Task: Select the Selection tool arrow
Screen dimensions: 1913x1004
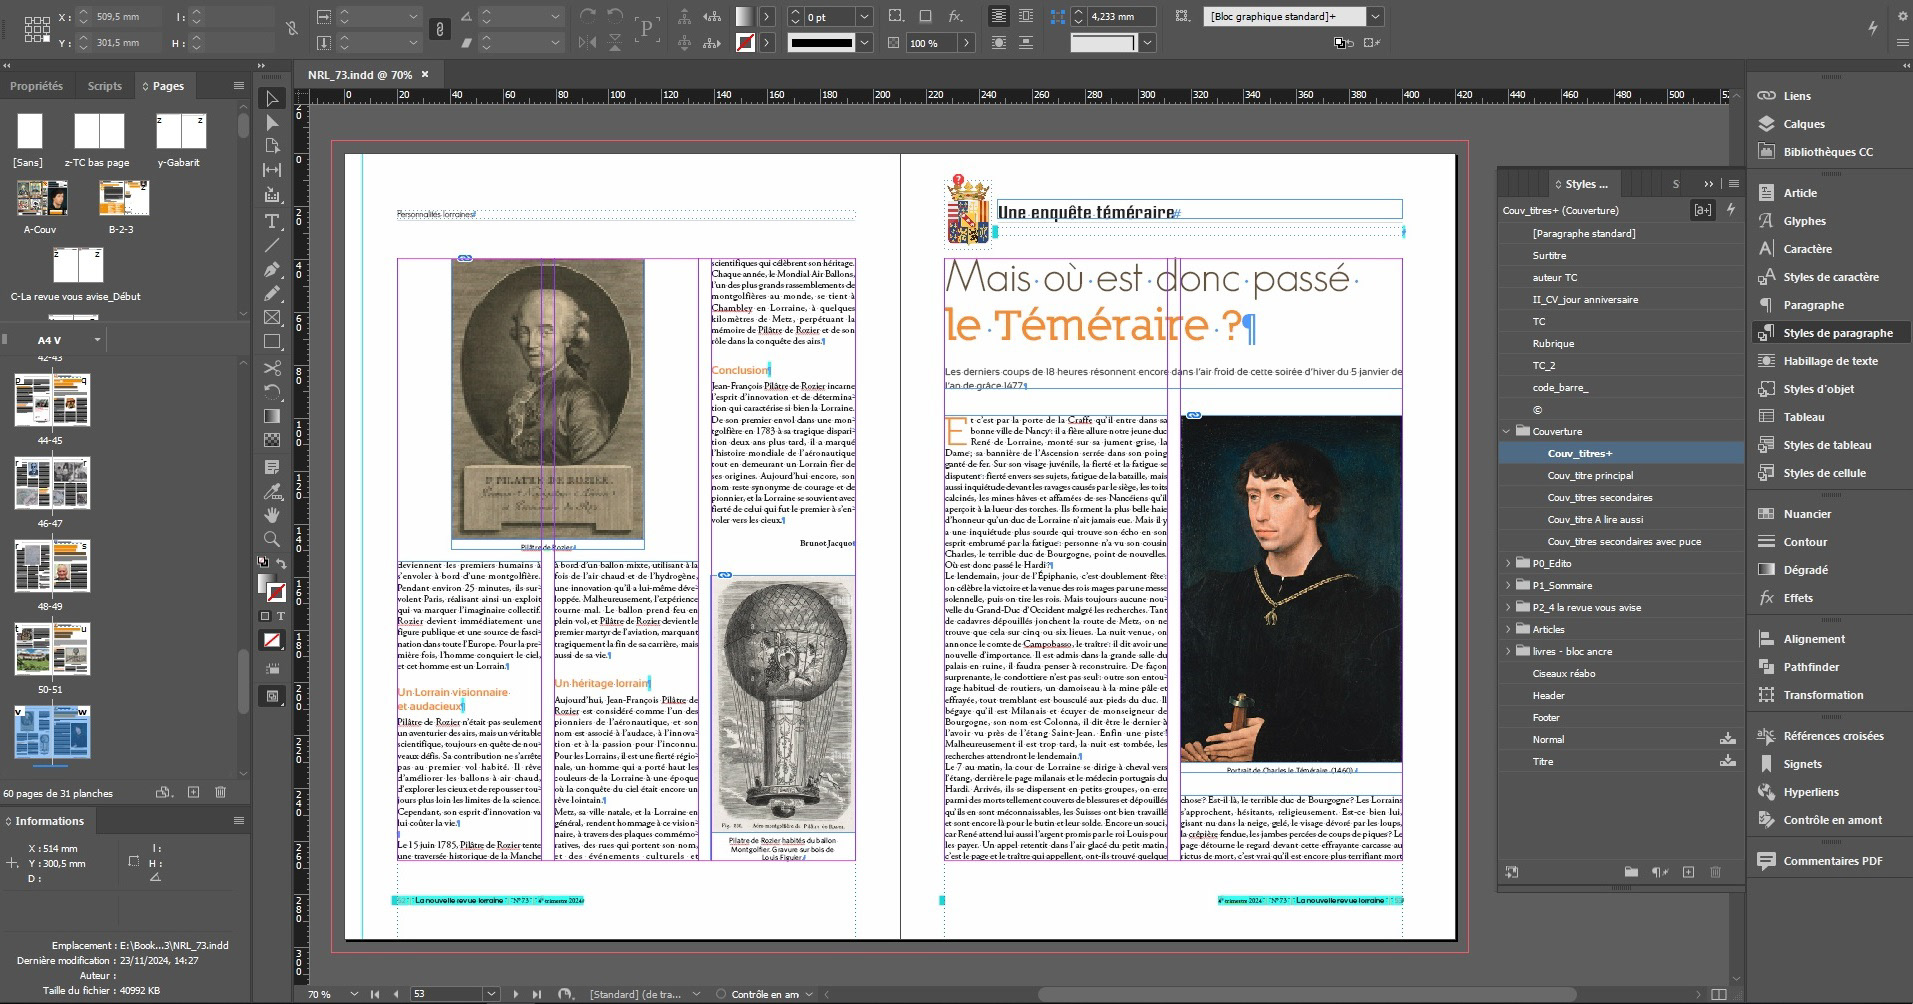Action: pyautogui.click(x=272, y=98)
